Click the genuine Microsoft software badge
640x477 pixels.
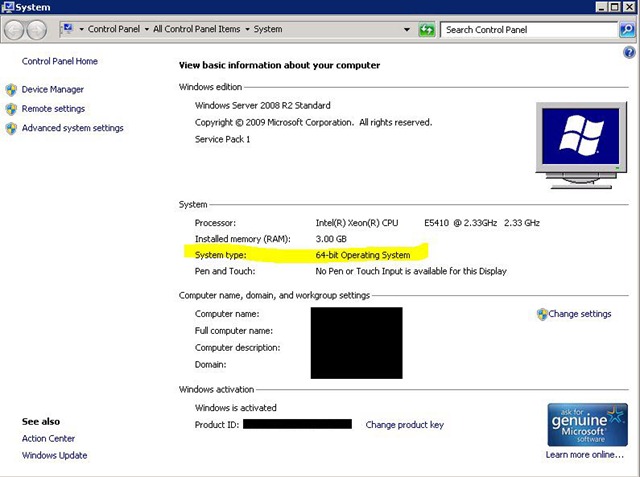pos(587,425)
